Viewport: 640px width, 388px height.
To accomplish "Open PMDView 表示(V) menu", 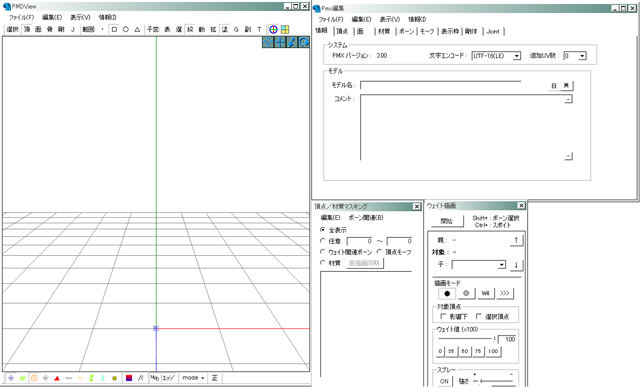I will click(80, 18).
